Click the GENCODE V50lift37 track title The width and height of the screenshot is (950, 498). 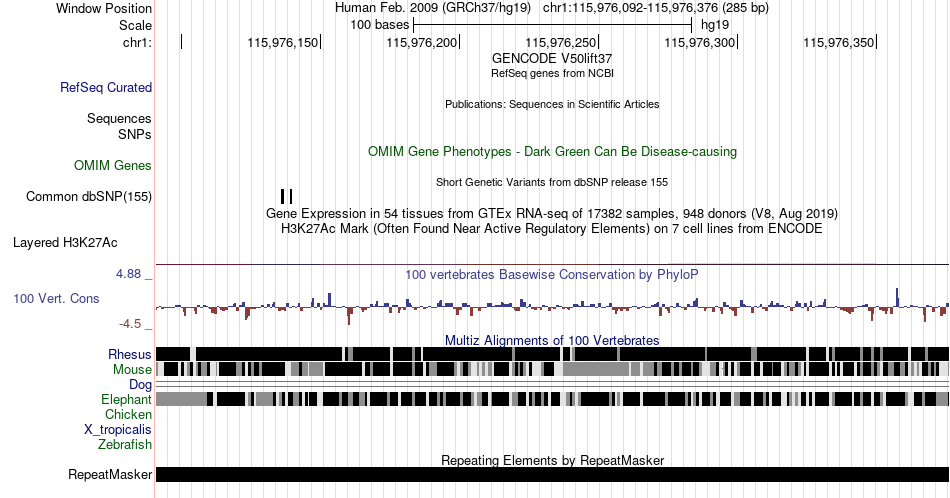tap(552, 59)
